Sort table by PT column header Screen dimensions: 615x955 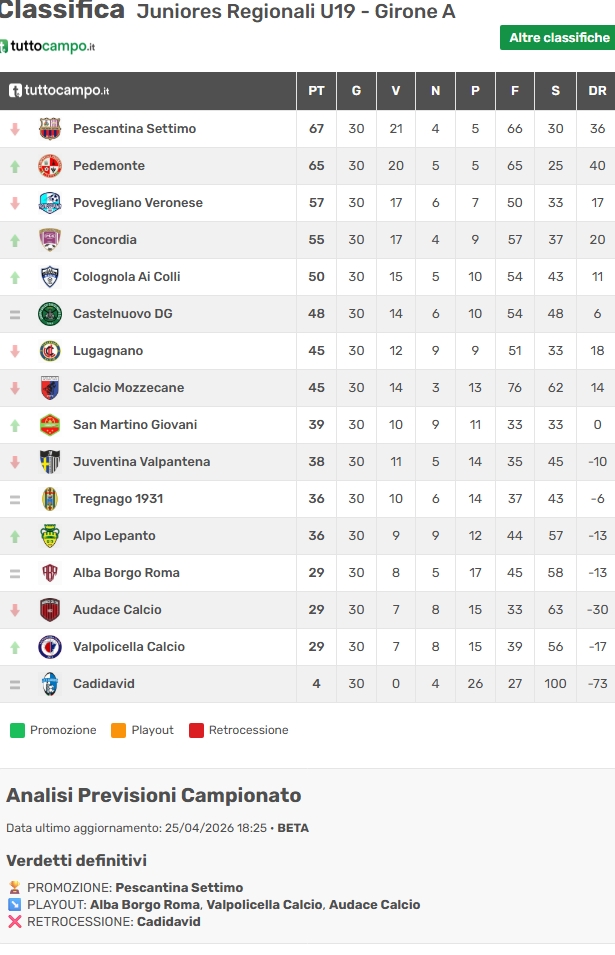coord(316,91)
